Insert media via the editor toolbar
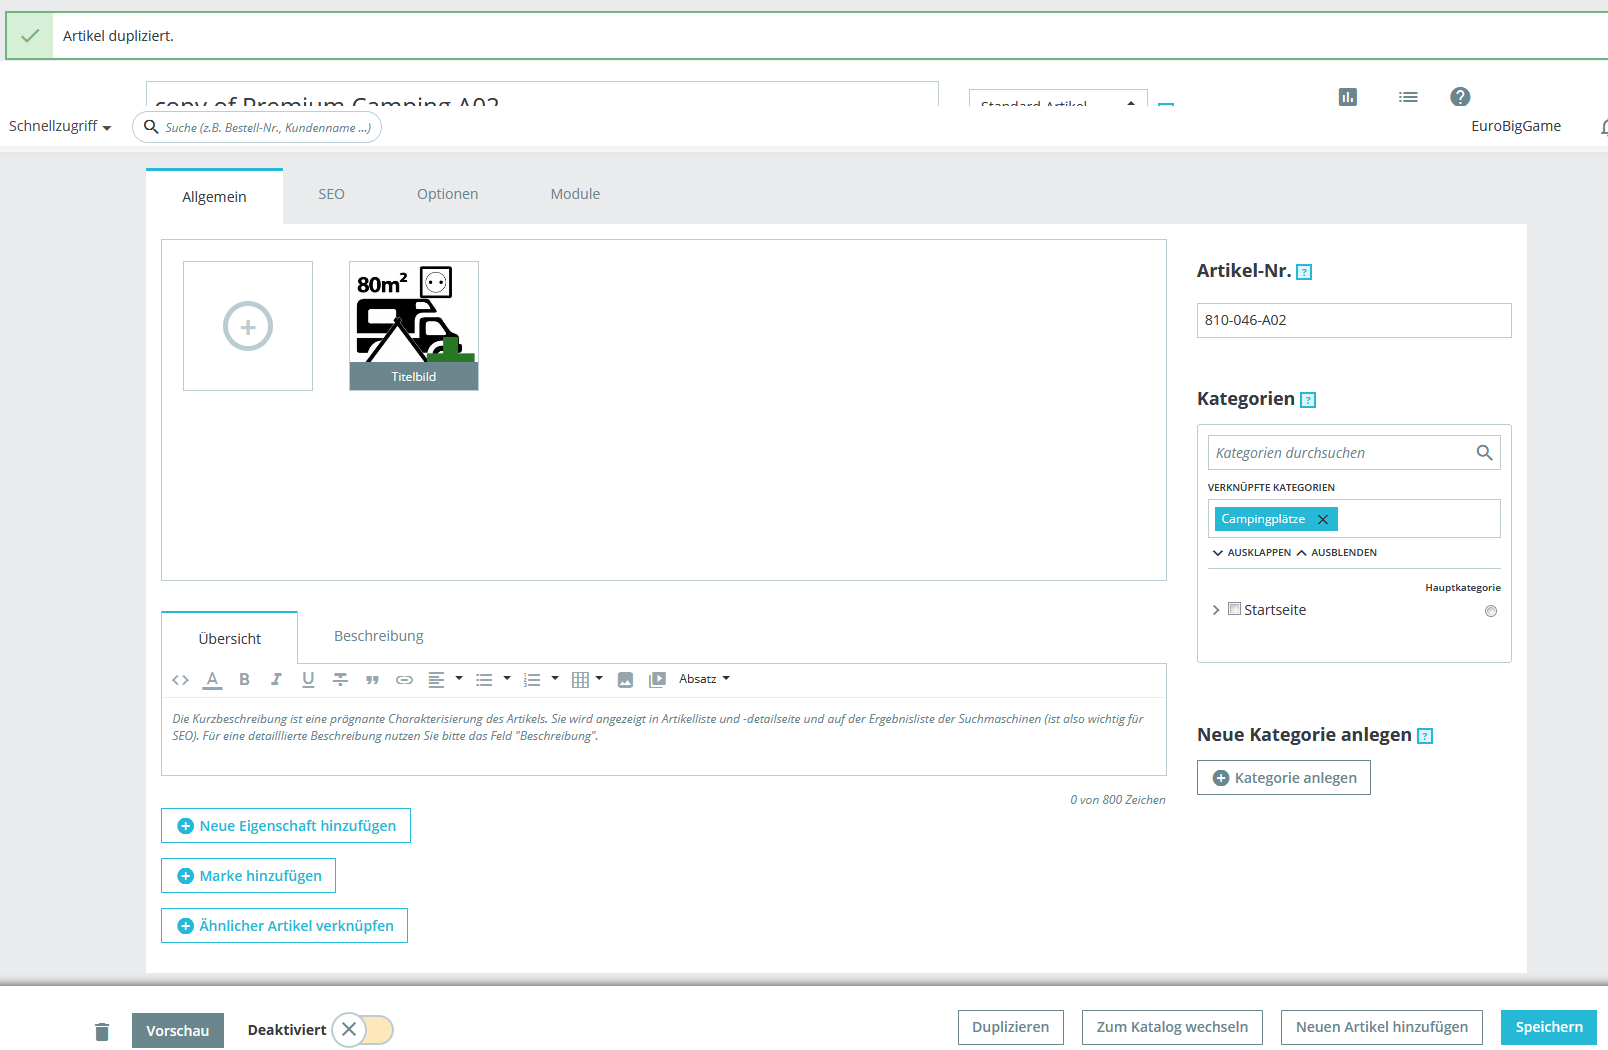The width and height of the screenshot is (1608, 1050). click(657, 680)
